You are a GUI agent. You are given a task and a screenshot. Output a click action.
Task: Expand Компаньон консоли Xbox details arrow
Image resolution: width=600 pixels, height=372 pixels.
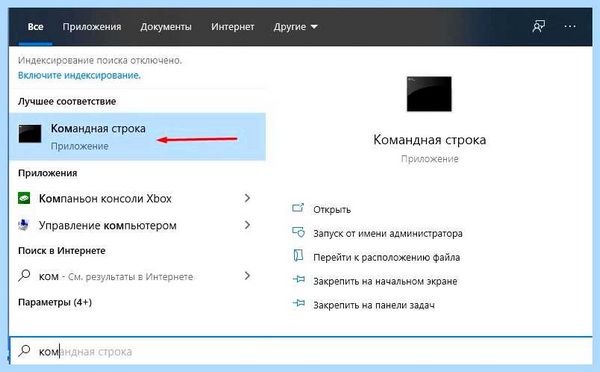pos(247,198)
